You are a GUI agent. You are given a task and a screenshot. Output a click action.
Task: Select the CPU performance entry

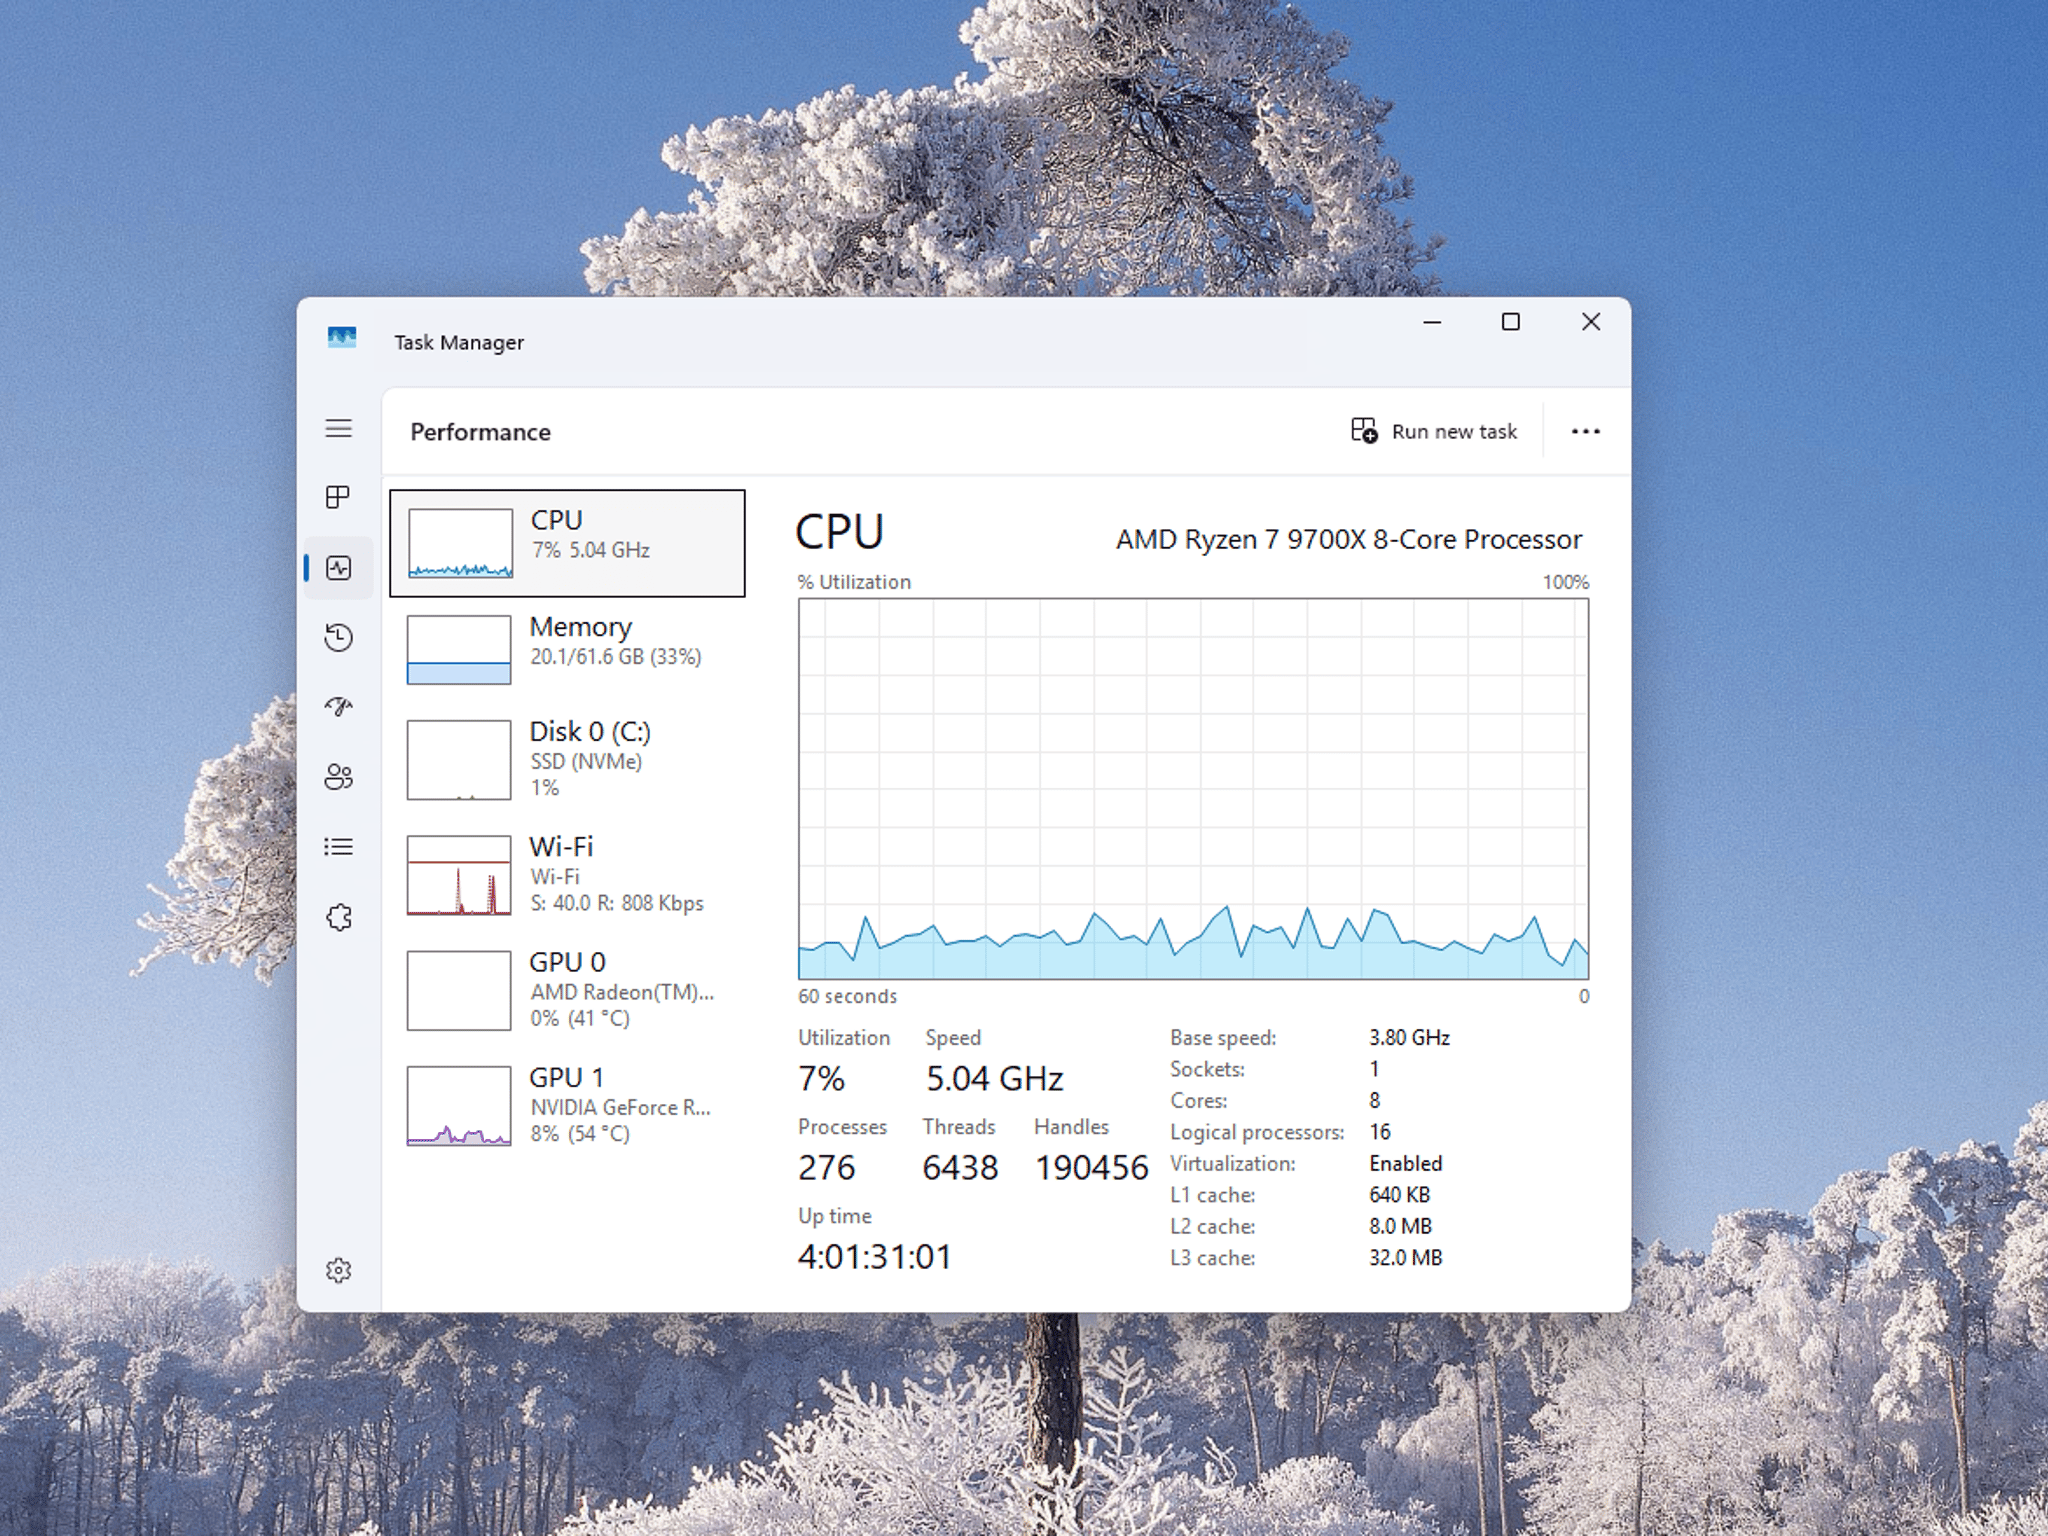pyautogui.click(x=567, y=543)
